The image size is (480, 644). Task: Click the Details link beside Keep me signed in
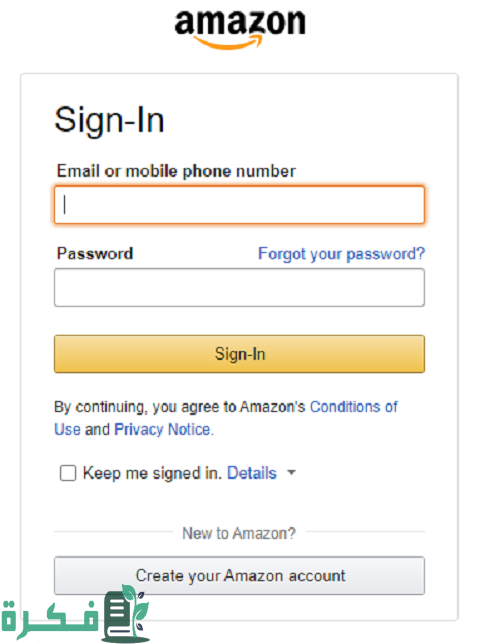pos(252,473)
